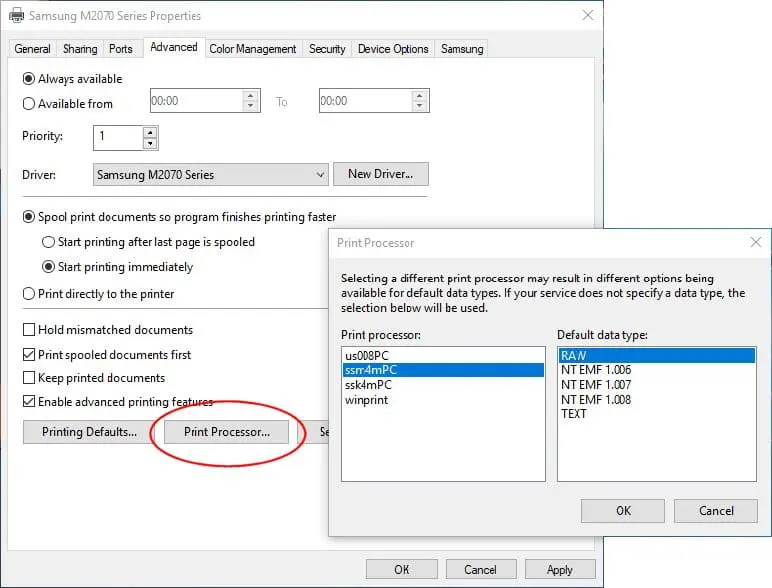Viewport: 772px width, 588px height.
Task: Increase the Available from start time
Action: click(x=251, y=96)
